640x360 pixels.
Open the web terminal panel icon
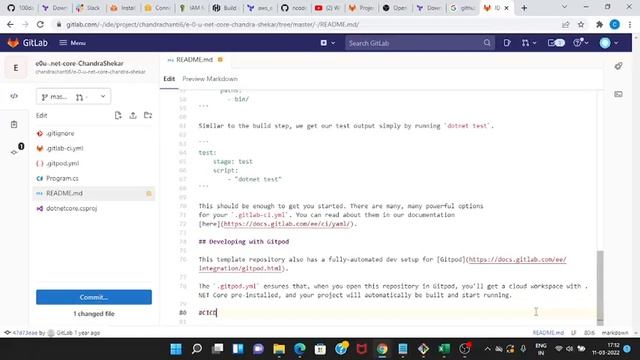[x=618, y=94]
